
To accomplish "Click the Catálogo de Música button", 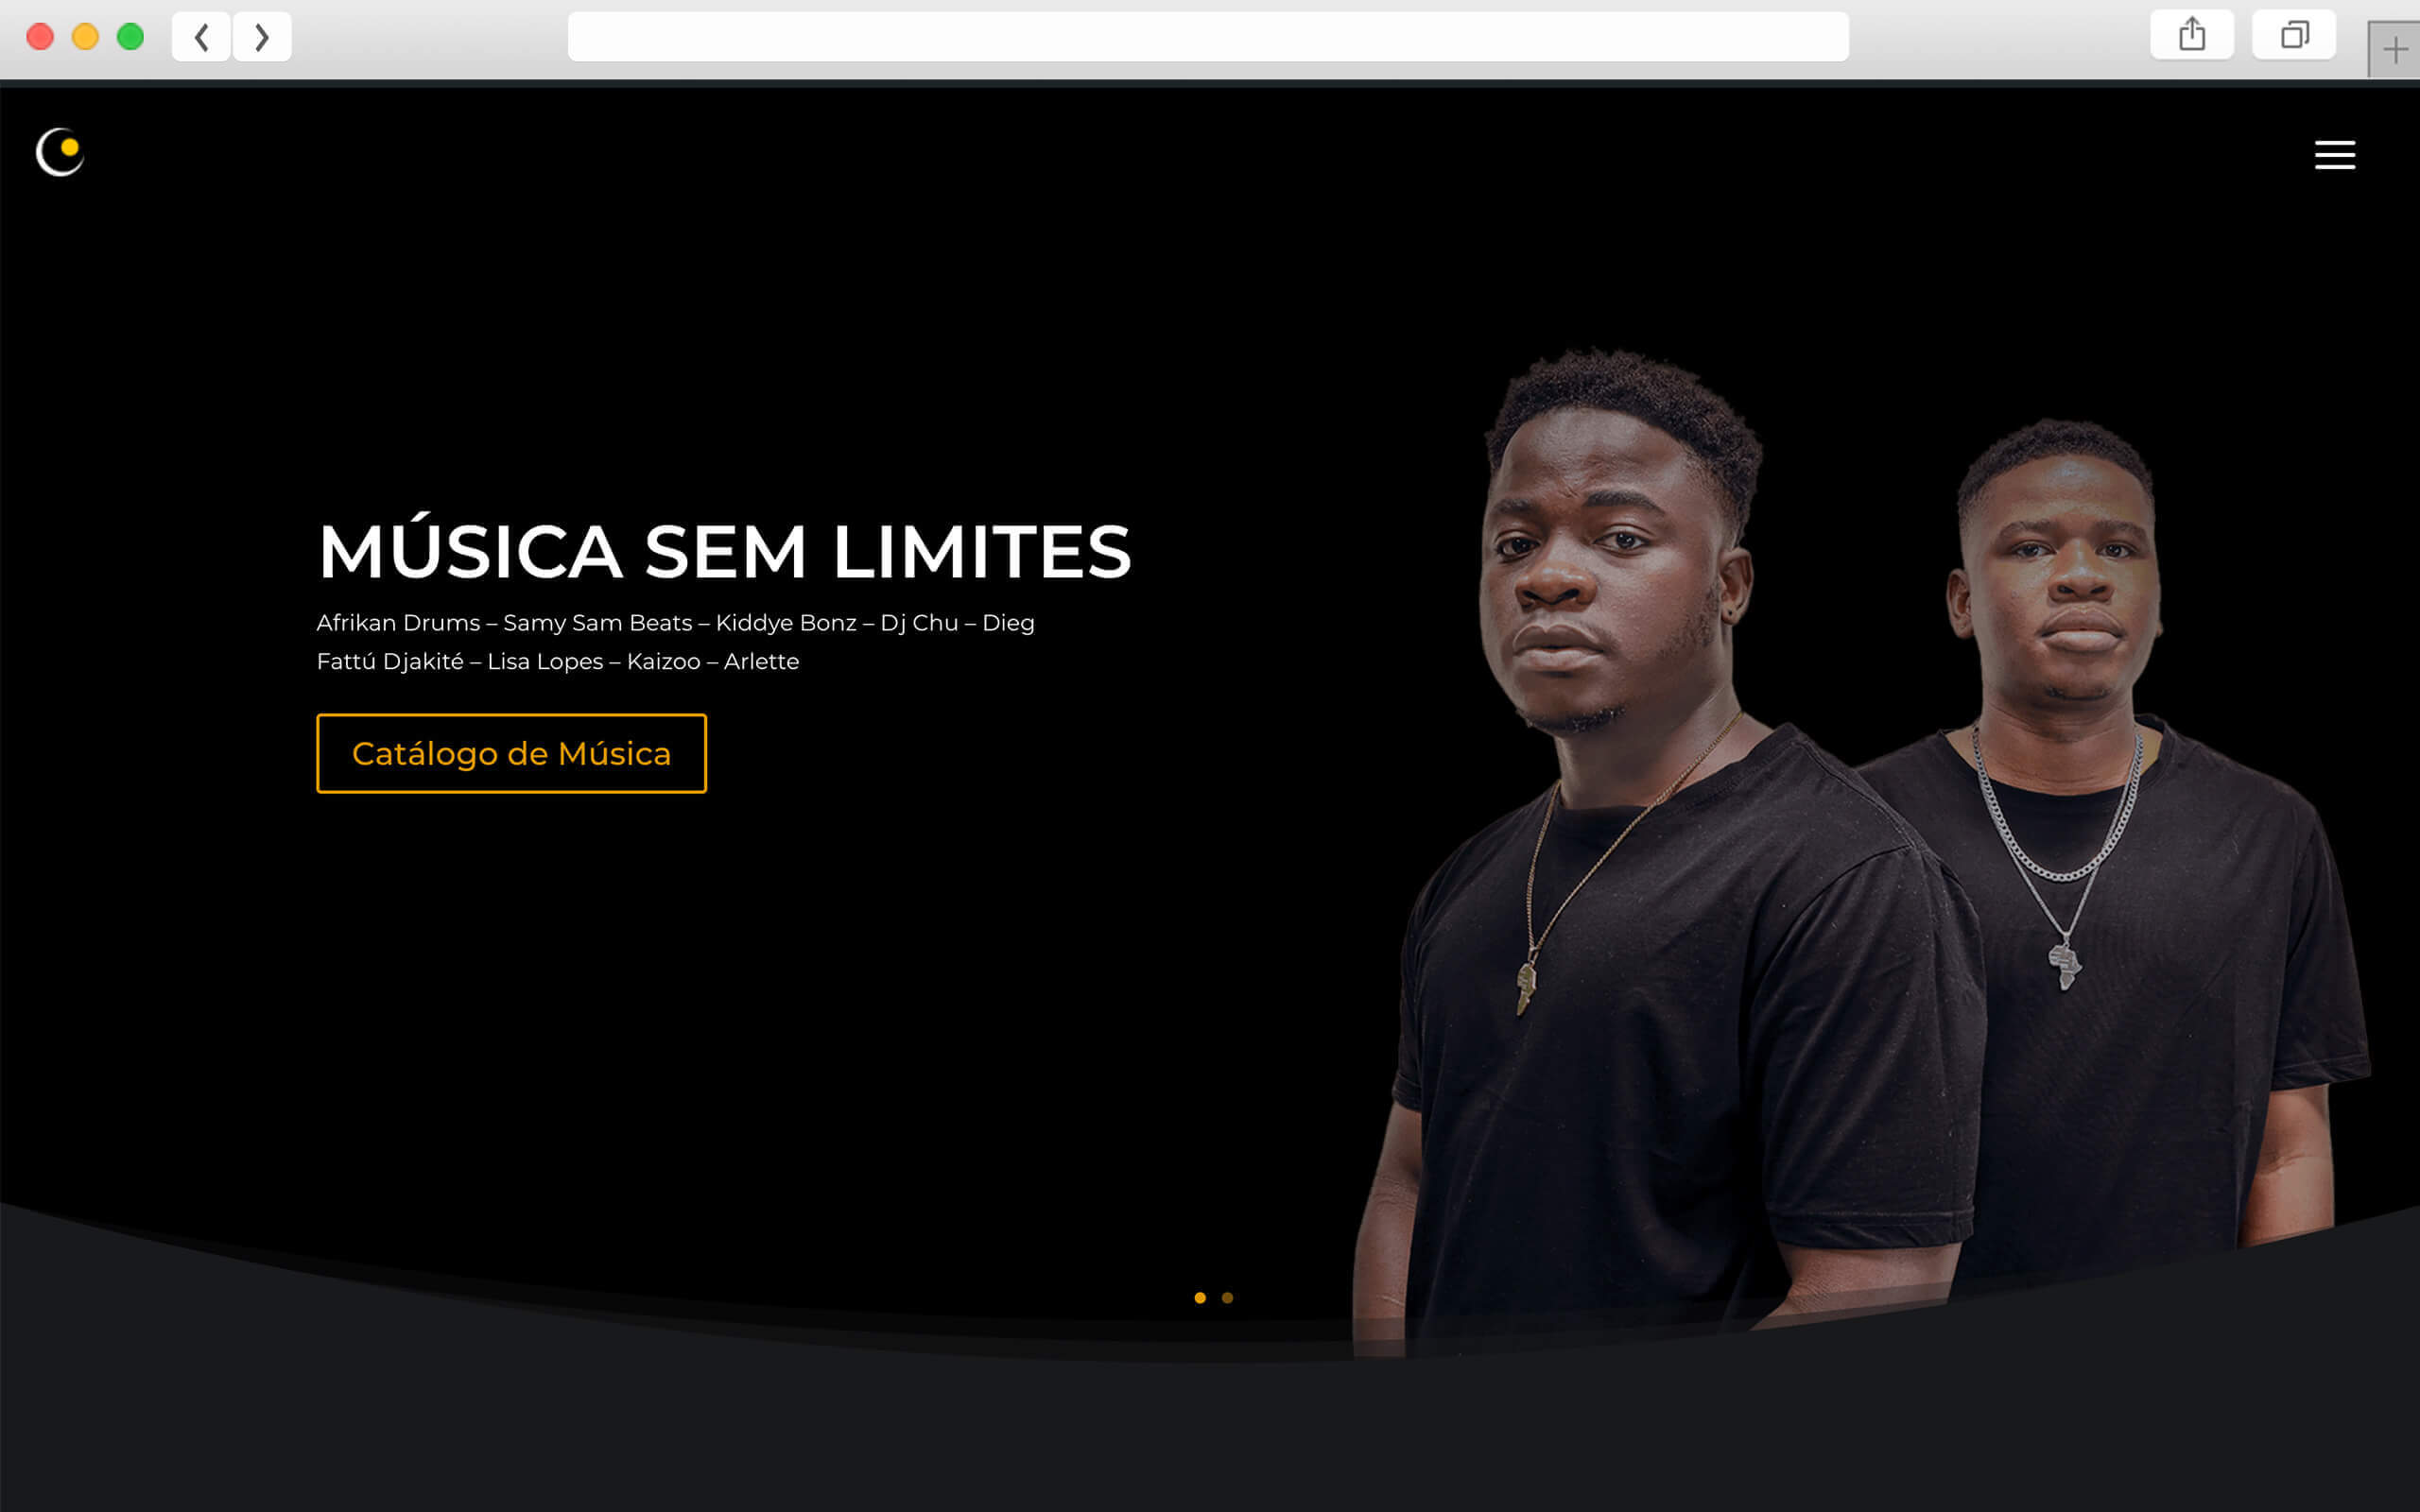I will (x=511, y=753).
